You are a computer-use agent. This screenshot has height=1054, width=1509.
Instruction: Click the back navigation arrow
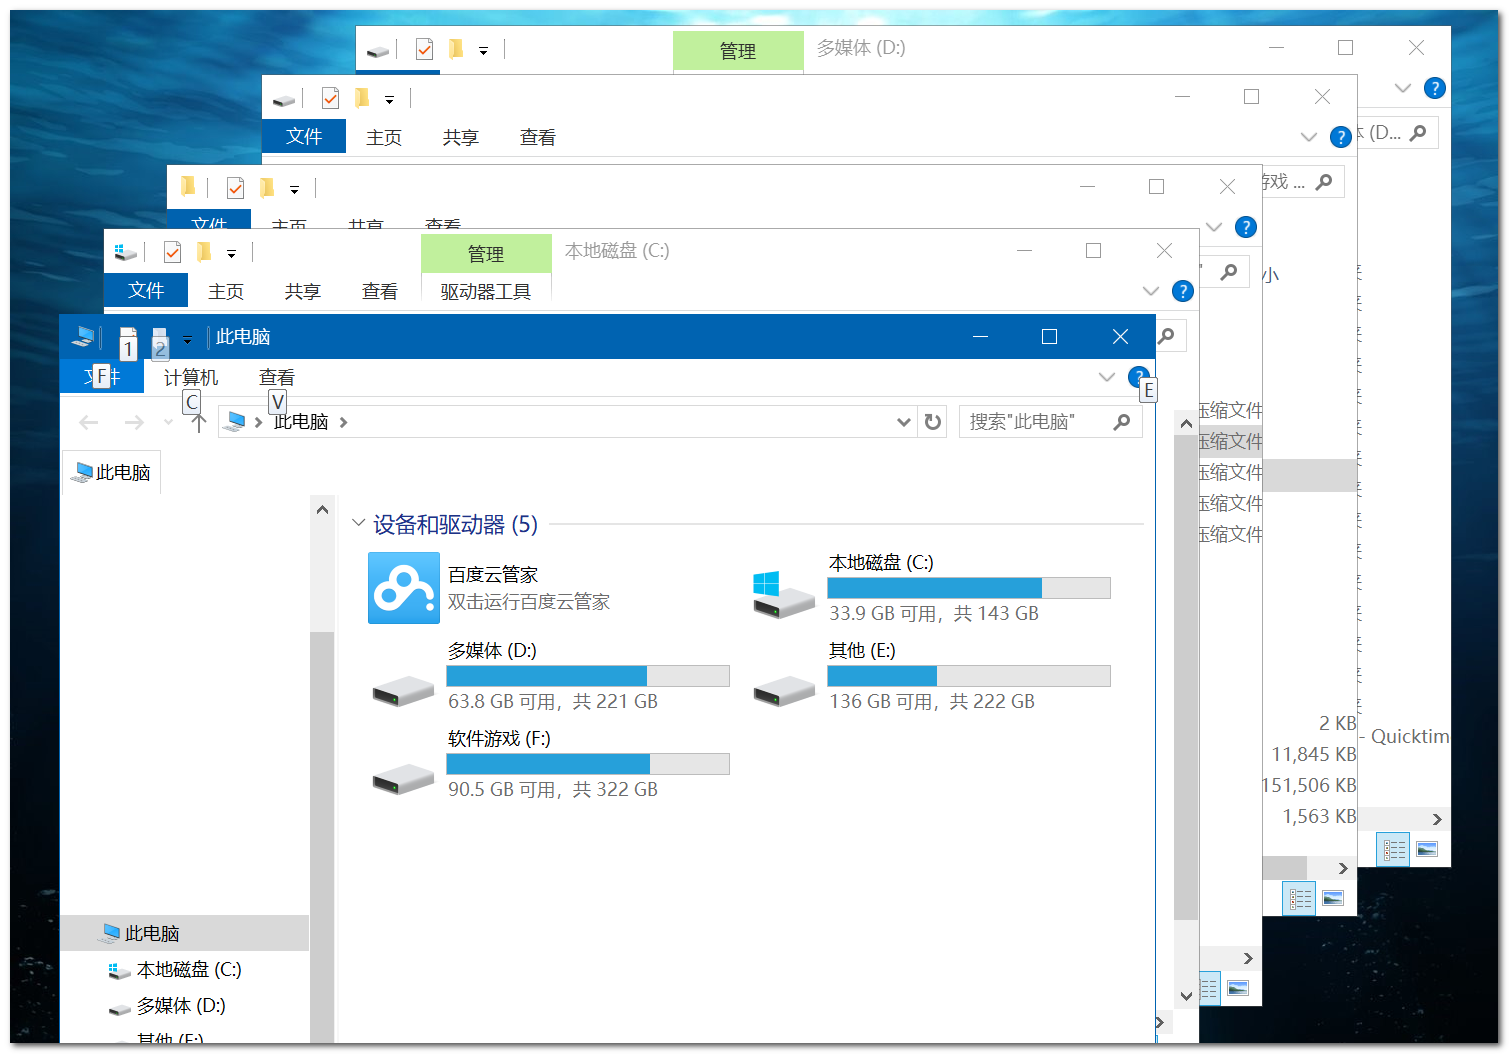(x=88, y=421)
